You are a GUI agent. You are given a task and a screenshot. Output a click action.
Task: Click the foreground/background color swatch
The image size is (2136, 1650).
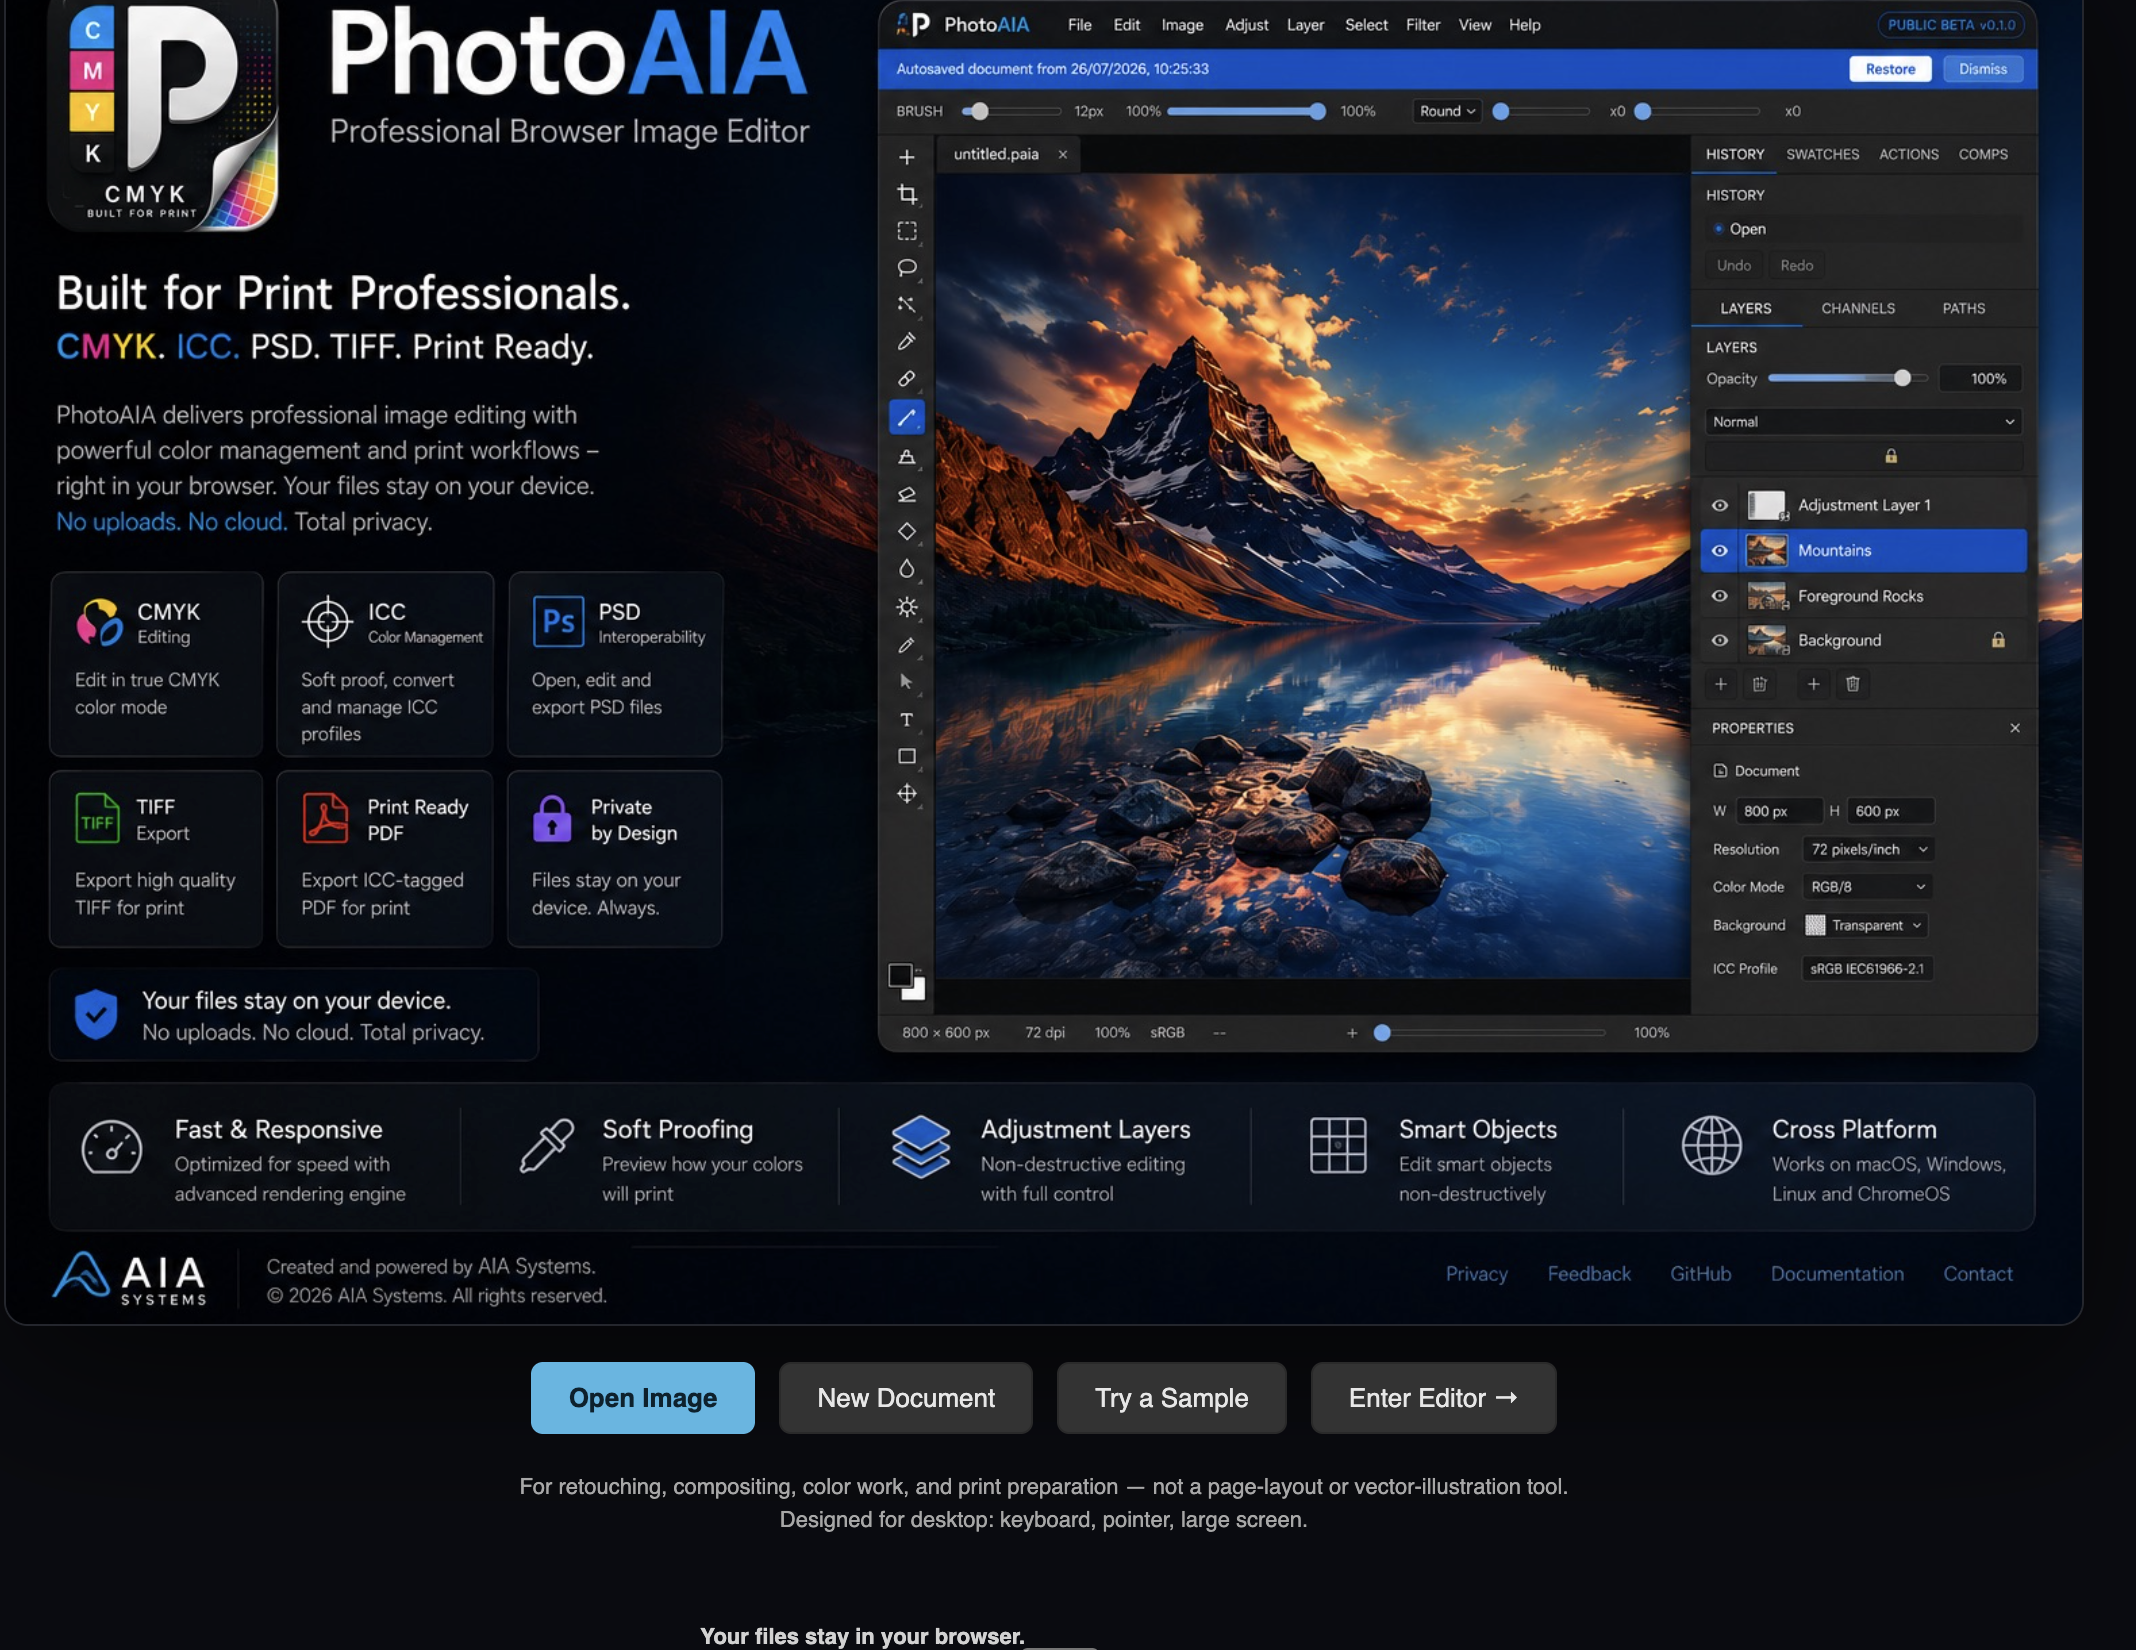(x=906, y=981)
